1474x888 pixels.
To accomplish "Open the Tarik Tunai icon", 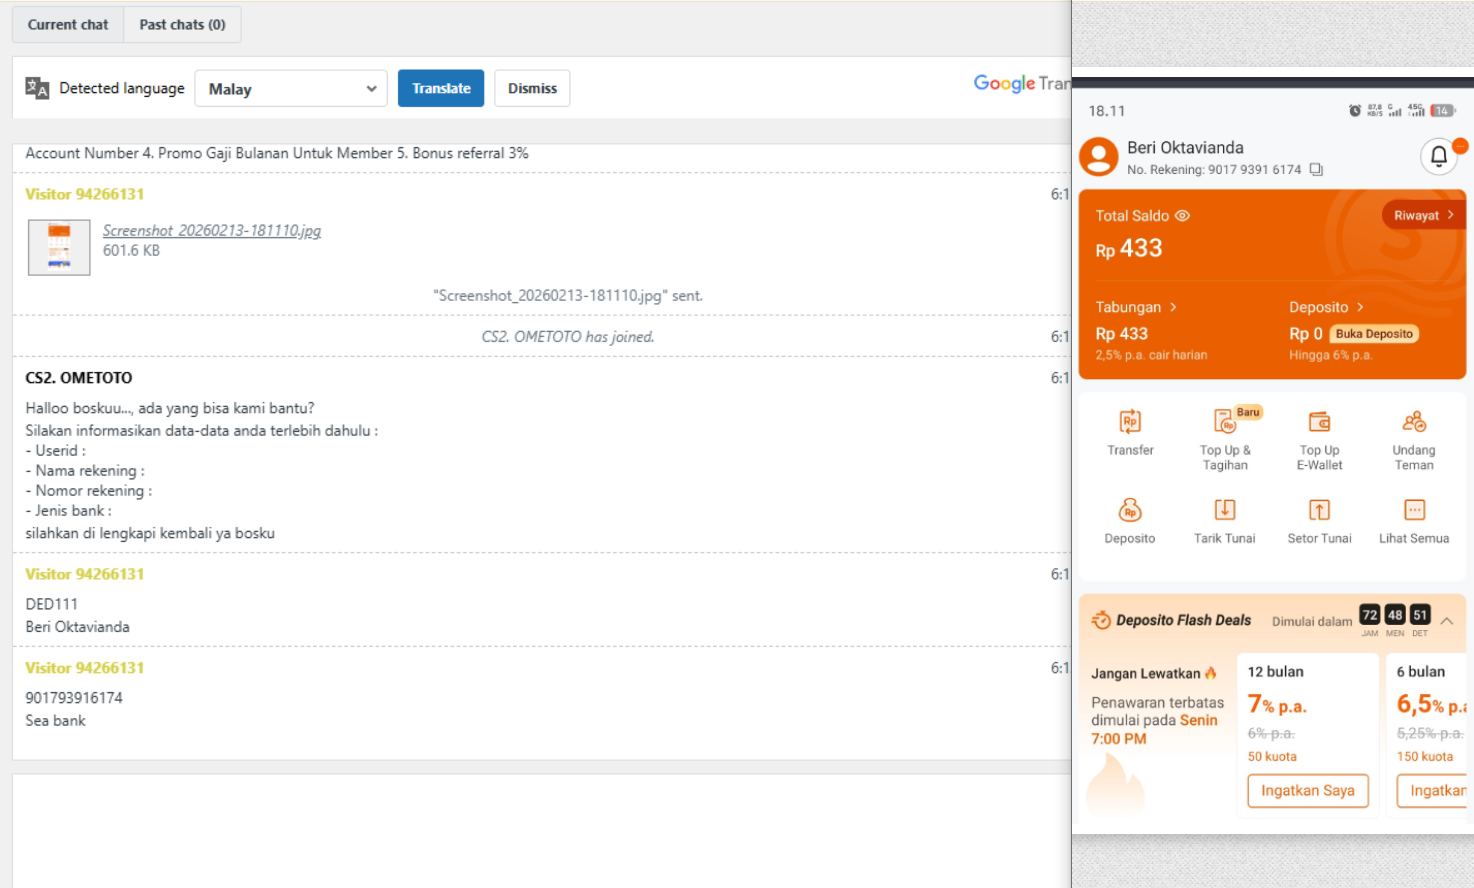I will click(x=1225, y=510).
